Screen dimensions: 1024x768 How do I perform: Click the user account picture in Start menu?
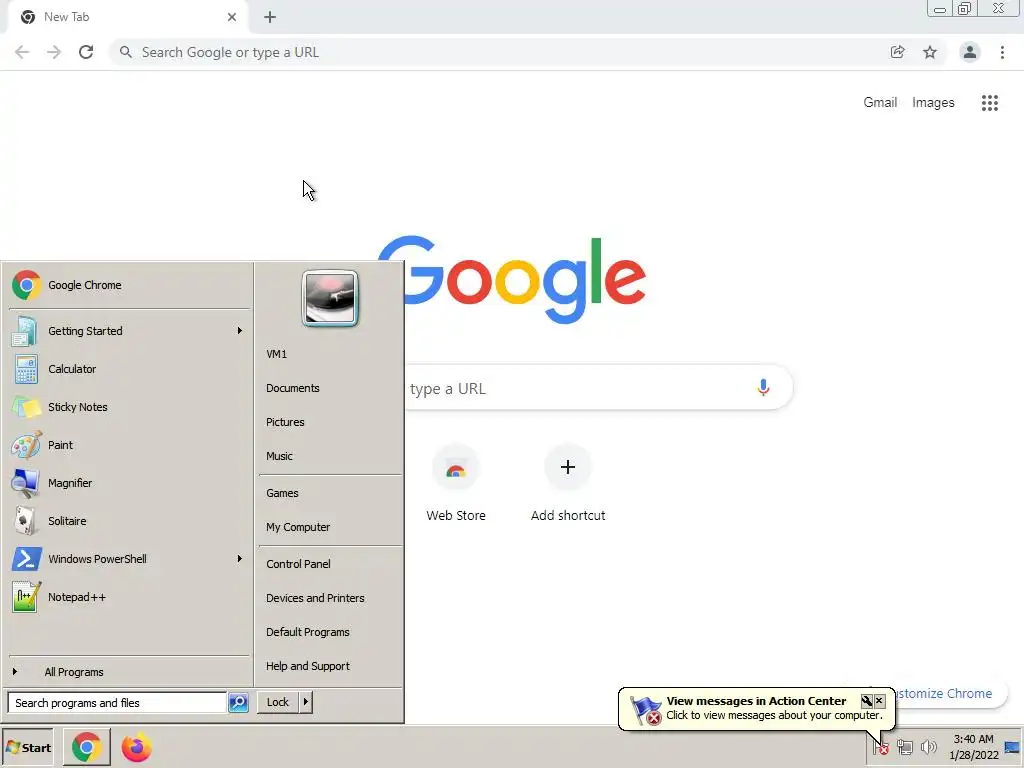330,298
